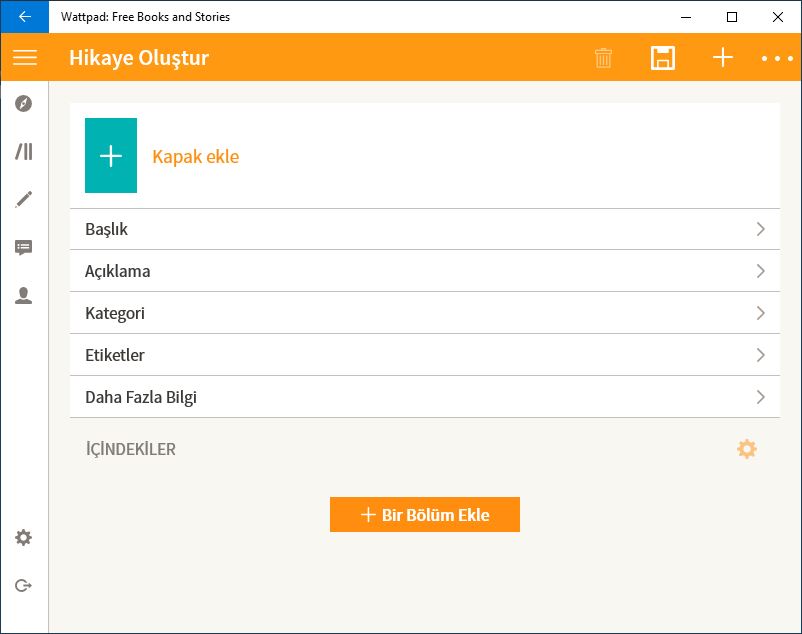Open the Create pencil icon in sidebar
This screenshot has height=634, width=802.
tap(24, 199)
